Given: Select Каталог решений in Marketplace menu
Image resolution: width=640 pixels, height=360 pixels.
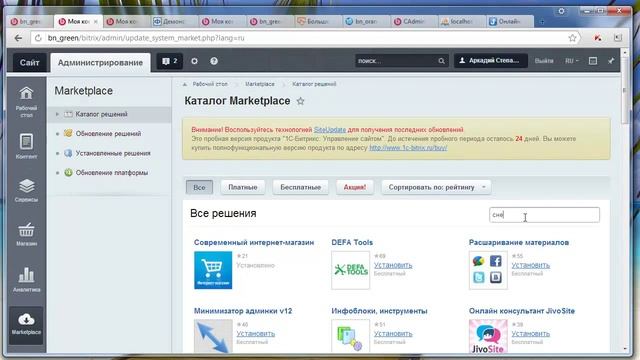Looking at the screenshot, I should point(102,114).
